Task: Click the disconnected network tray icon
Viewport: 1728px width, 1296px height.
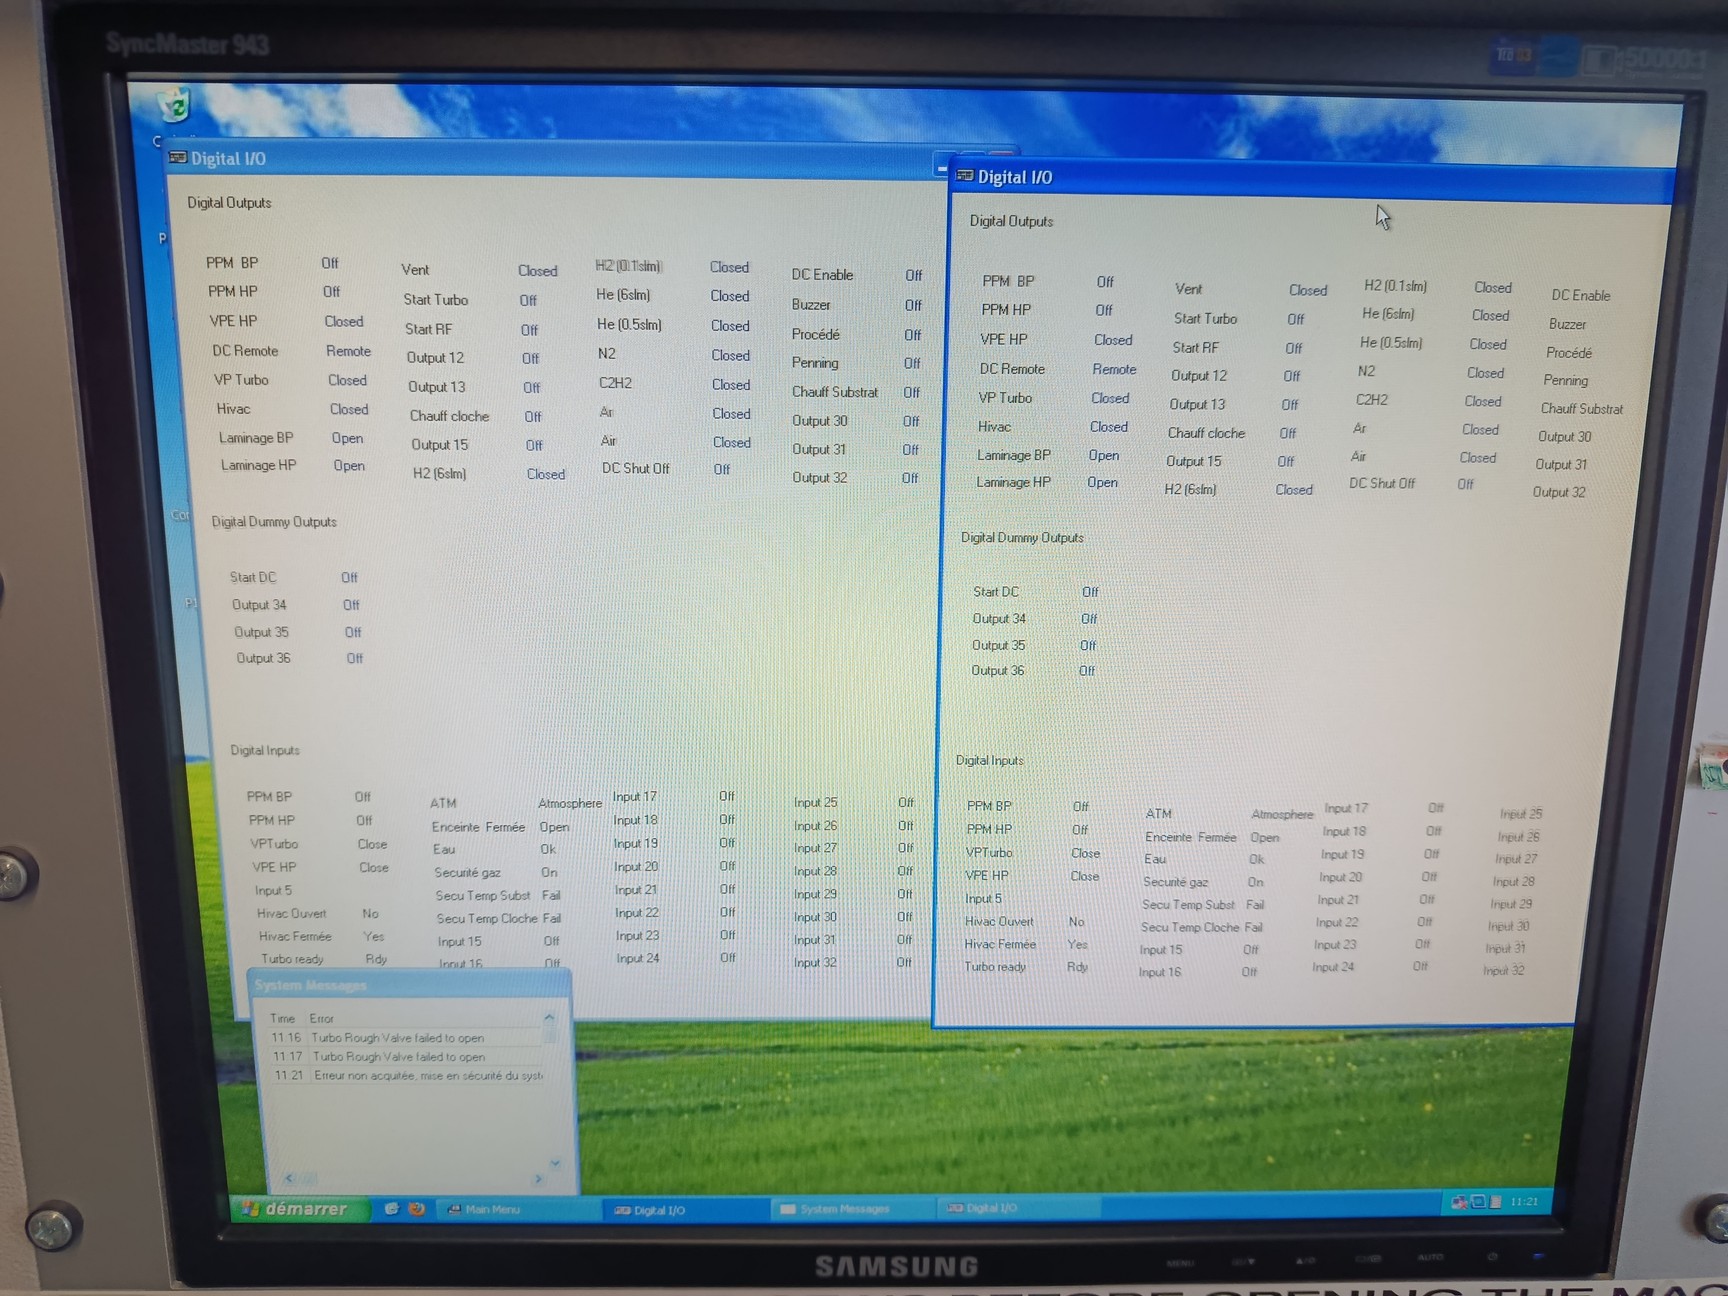Action: point(1459,1202)
